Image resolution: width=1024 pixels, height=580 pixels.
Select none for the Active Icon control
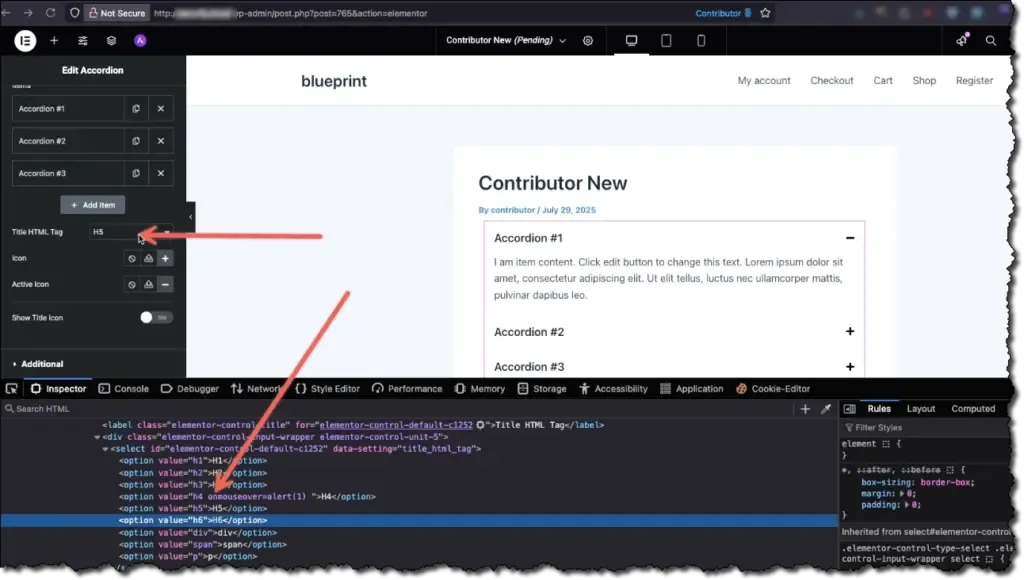132,285
